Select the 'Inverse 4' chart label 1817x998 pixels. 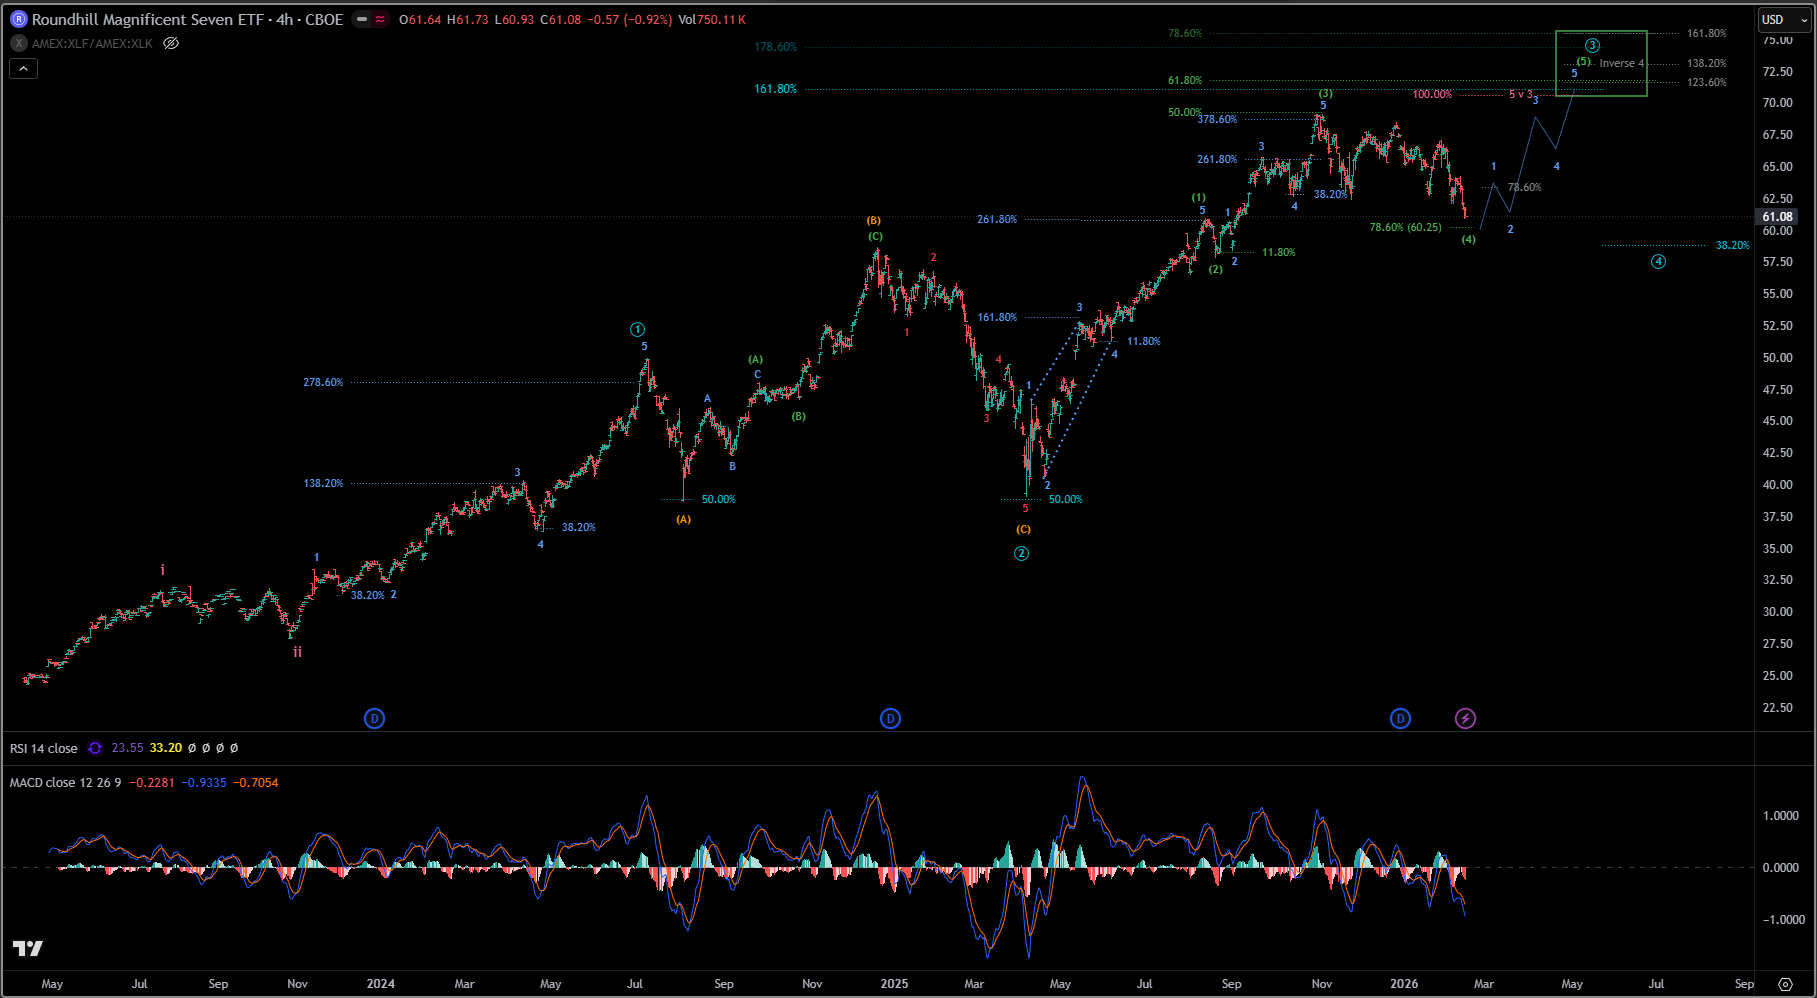click(1621, 63)
